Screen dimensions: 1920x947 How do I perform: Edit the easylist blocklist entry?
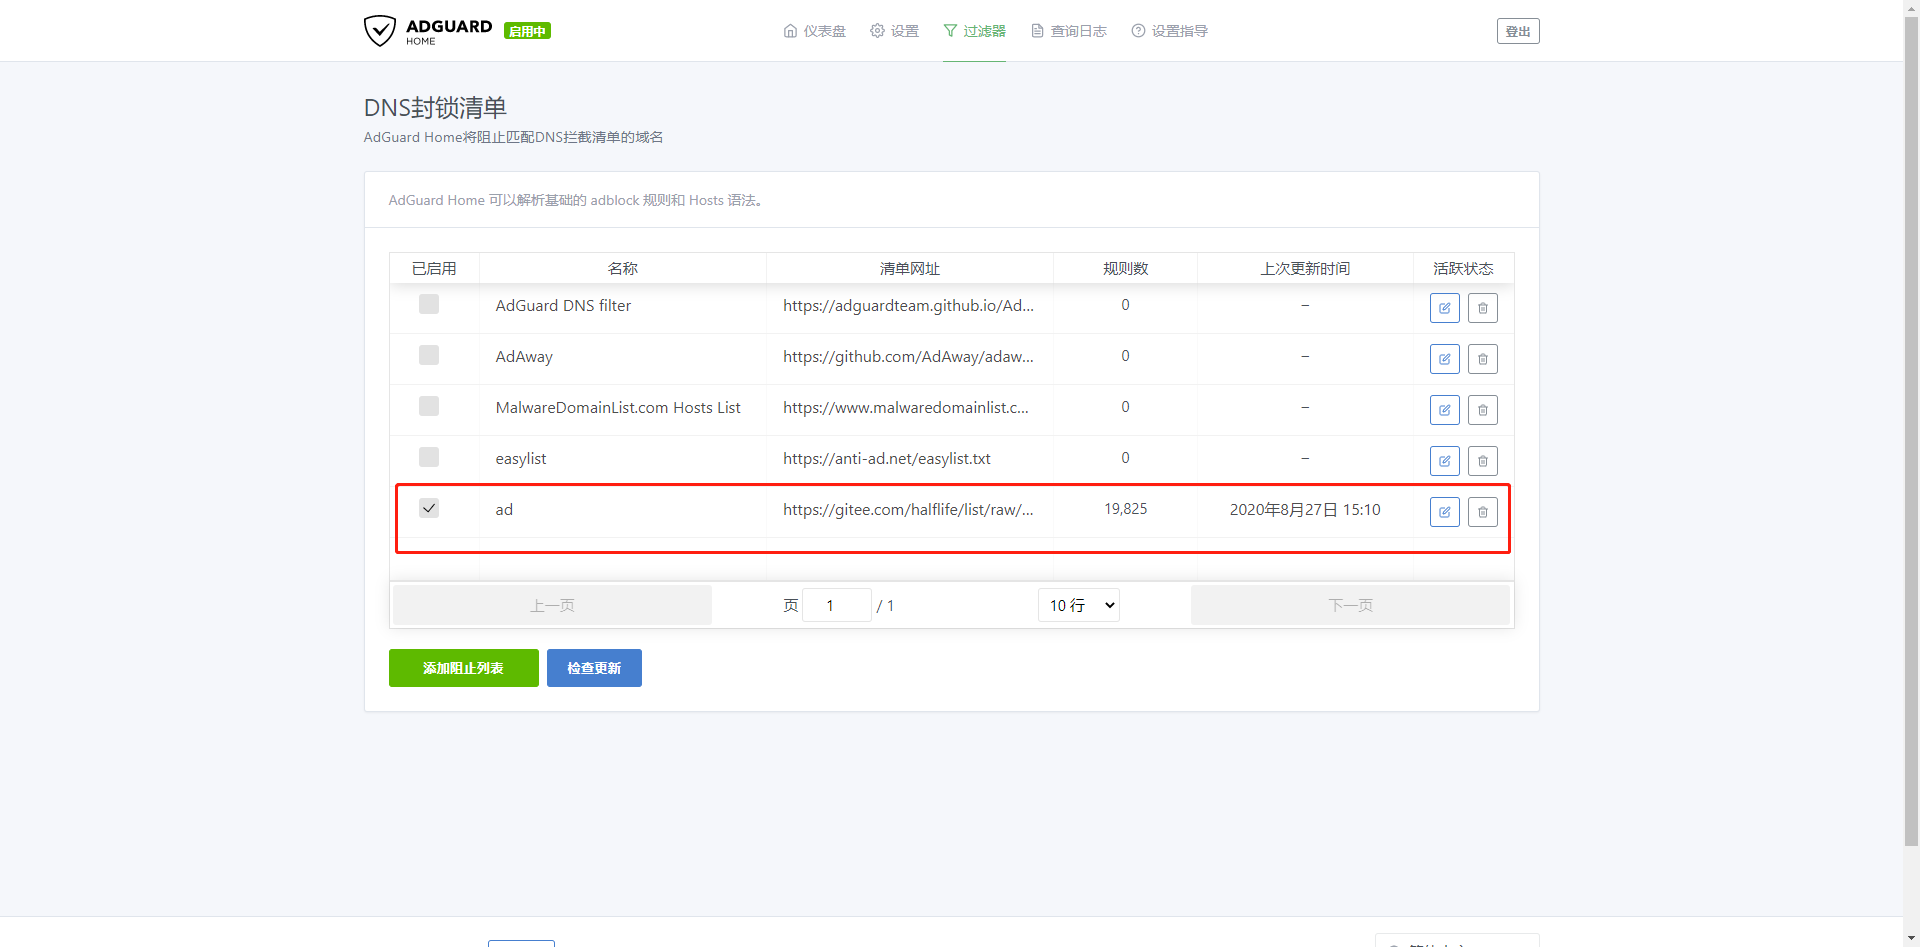point(1444,461)
